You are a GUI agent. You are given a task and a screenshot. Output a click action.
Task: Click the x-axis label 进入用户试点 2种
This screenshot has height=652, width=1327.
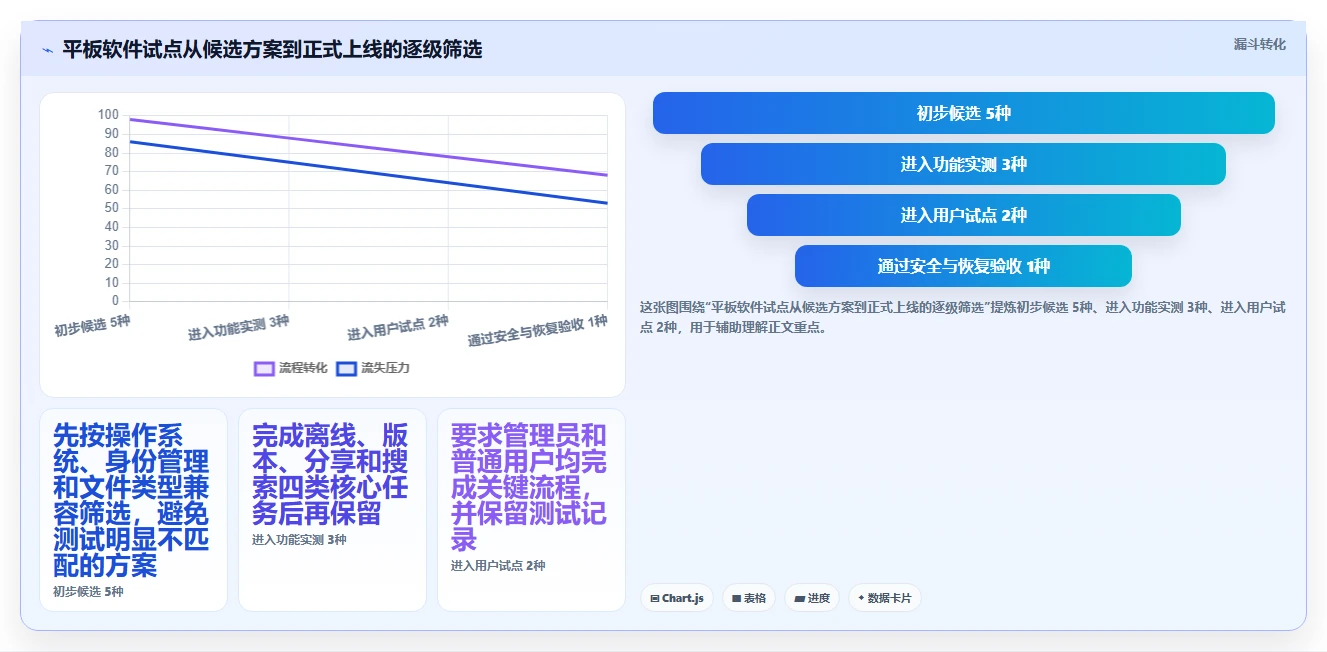[x=397, y=328]
